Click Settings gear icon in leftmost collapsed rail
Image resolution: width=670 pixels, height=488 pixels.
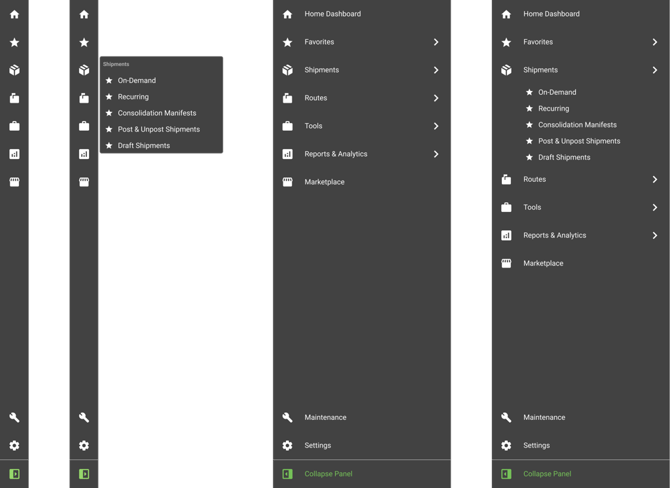(x=14, y=445)
